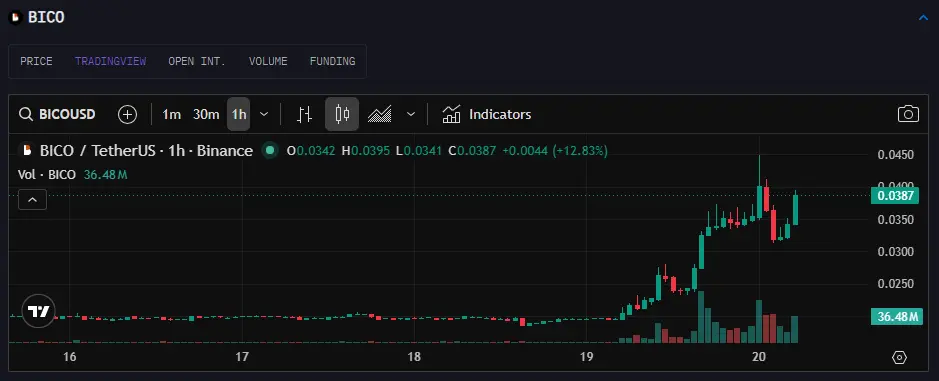939x381 pixels.
Task: Click date 18 on time axis
Action: 414,357
